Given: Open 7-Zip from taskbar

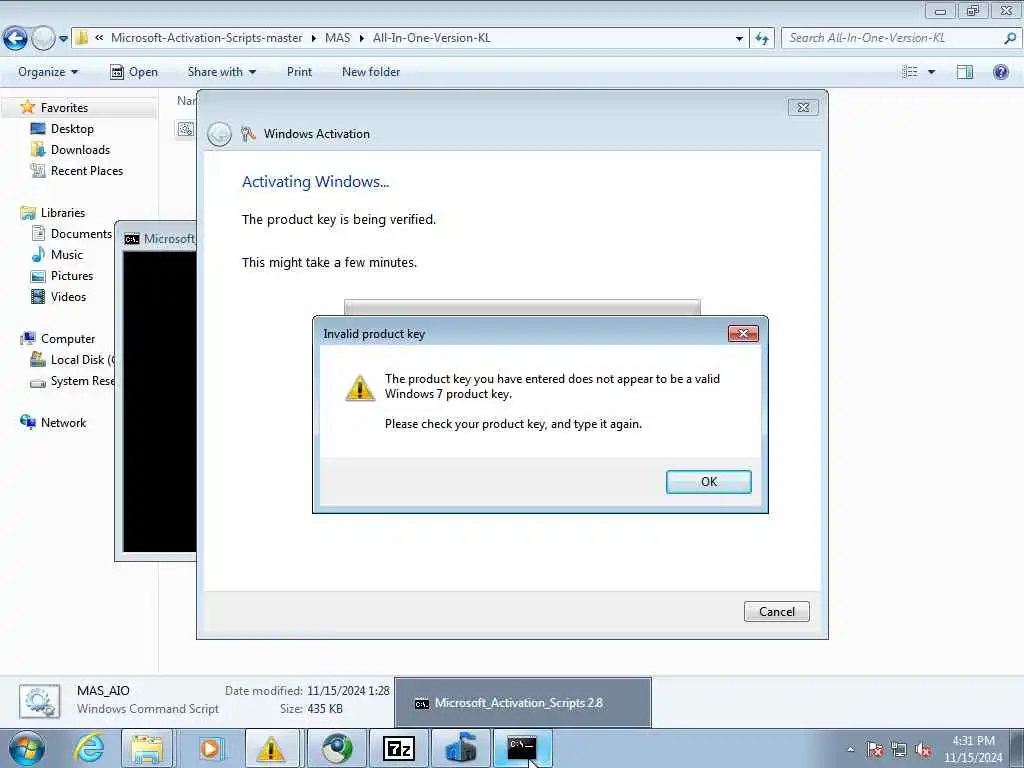Looking at the screenshot, I should coord(398,748).
